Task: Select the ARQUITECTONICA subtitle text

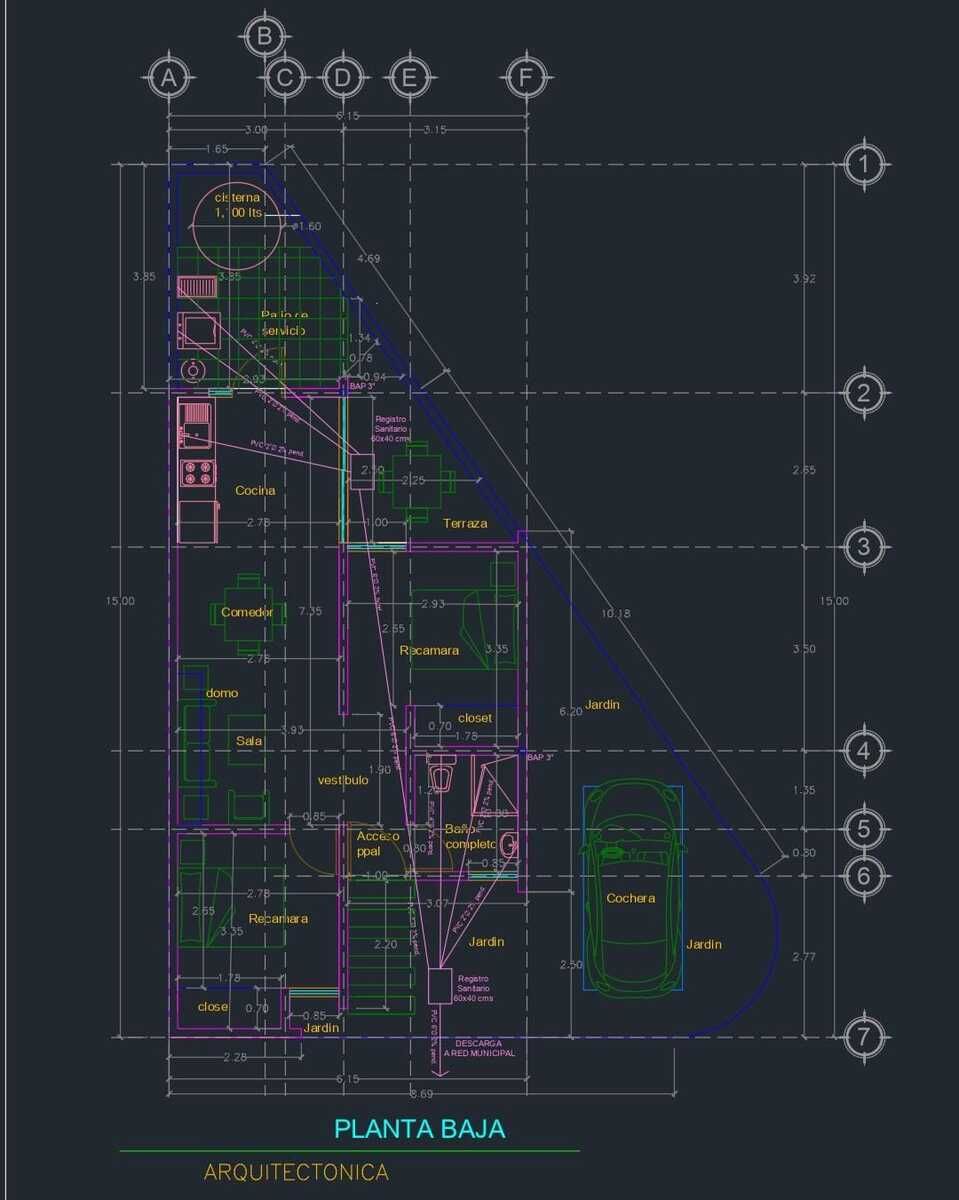Action: click(x=296, y=1172)
